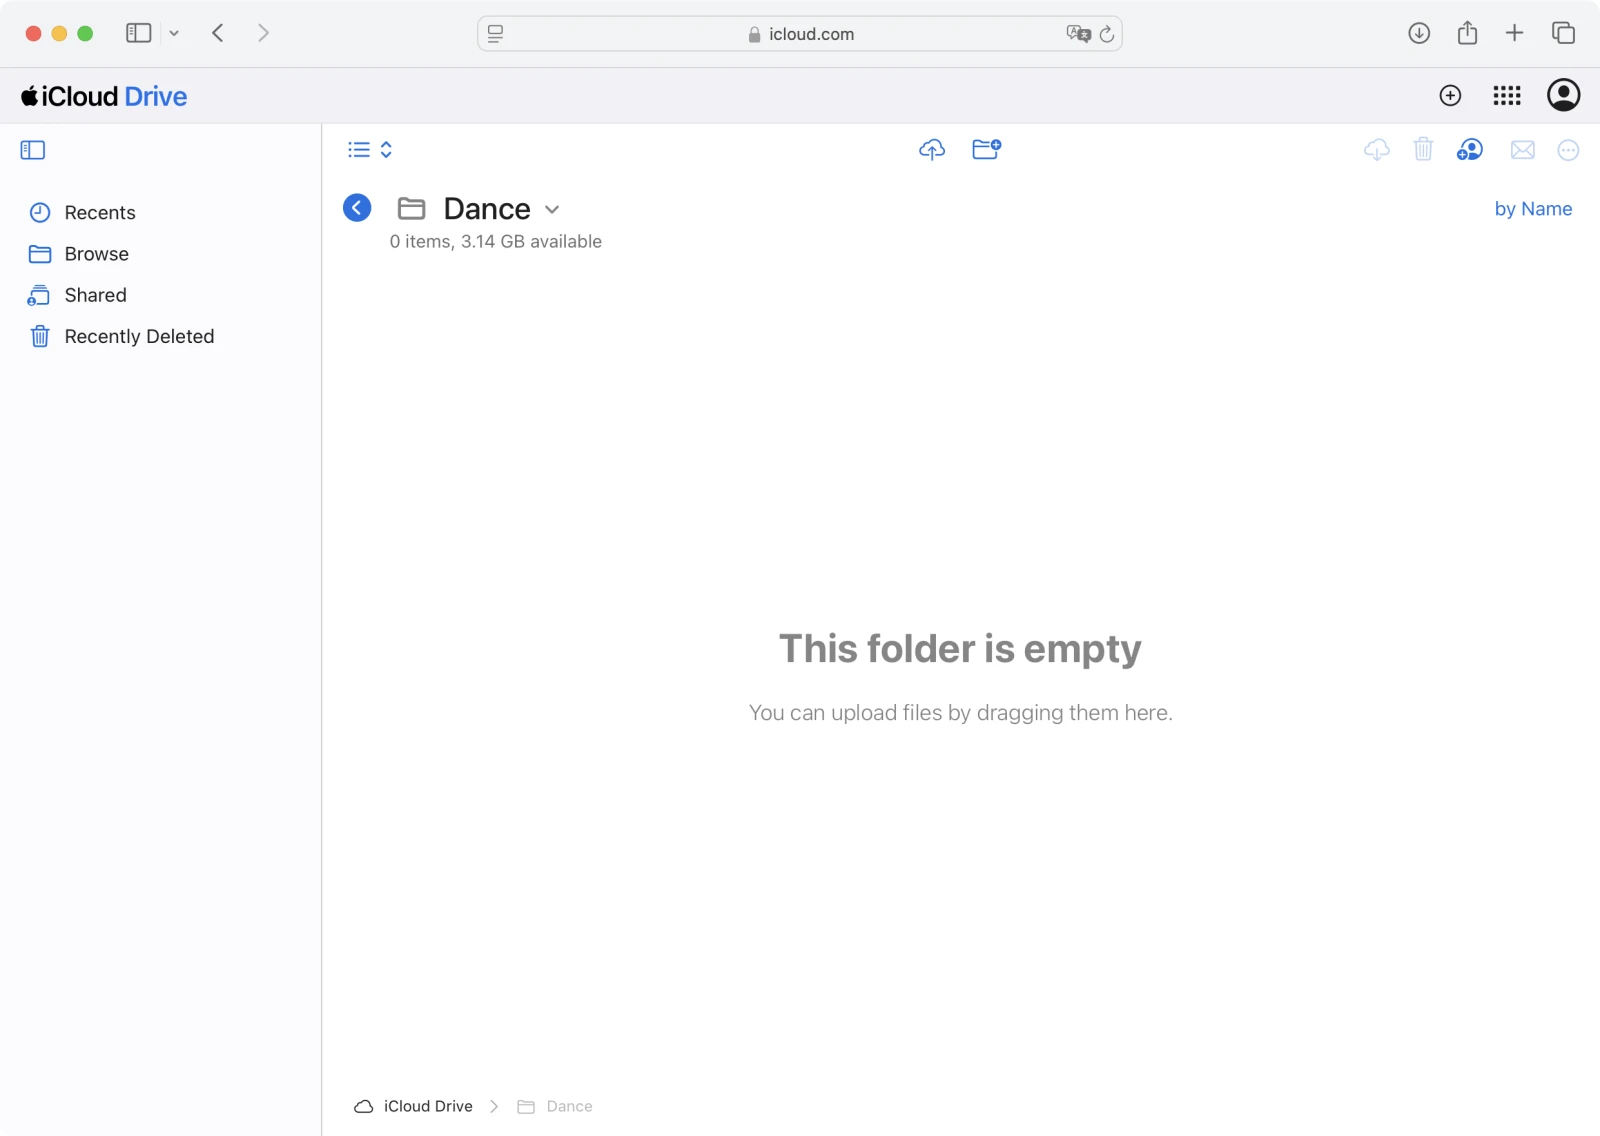This screenshot has width=1600, height=1136.
Task: Expand the tab overview chevron in Safari
Action: [x=174, y=33]
